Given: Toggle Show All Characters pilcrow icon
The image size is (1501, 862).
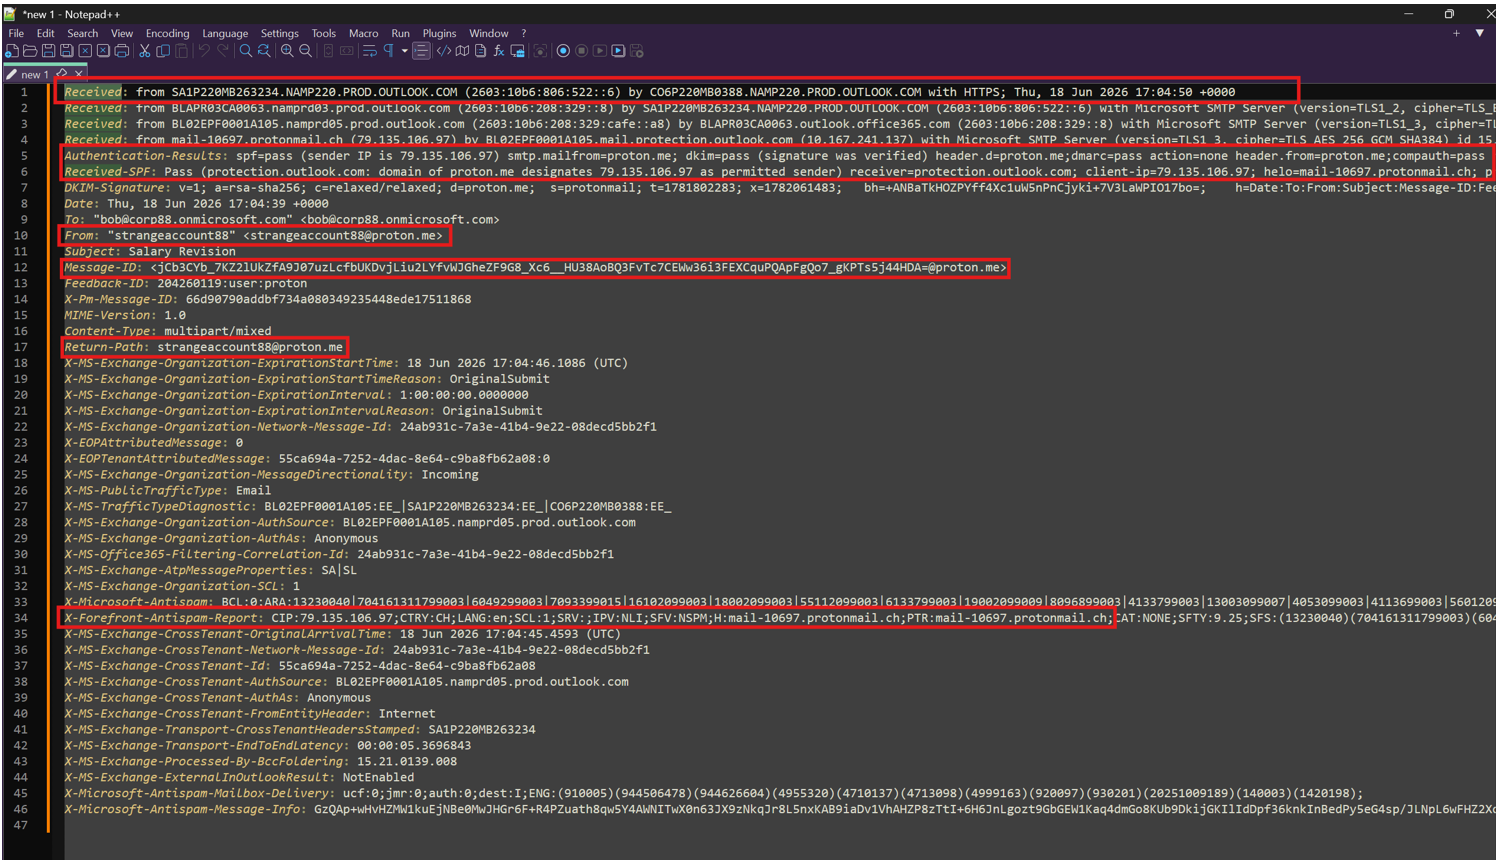Looking at the screenshot, I should pyautogui.click(x=388, y=51).
